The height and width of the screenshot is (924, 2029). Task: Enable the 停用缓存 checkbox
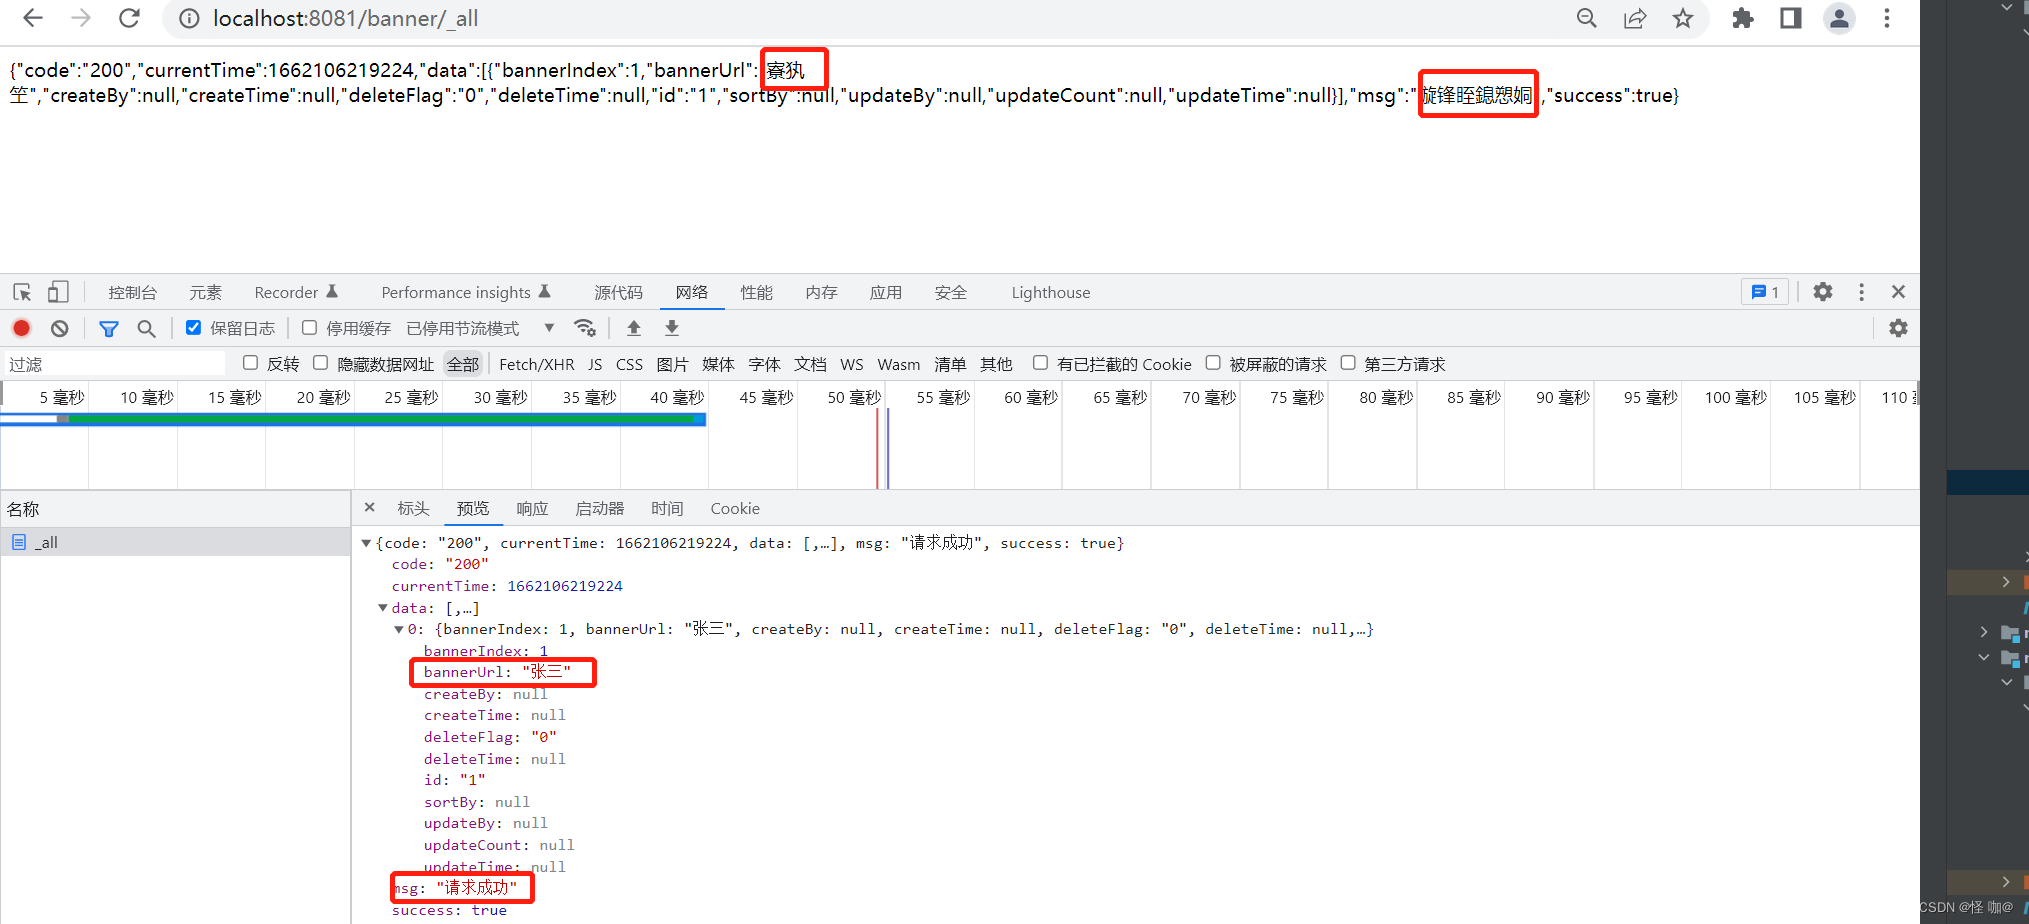point(309,327)
